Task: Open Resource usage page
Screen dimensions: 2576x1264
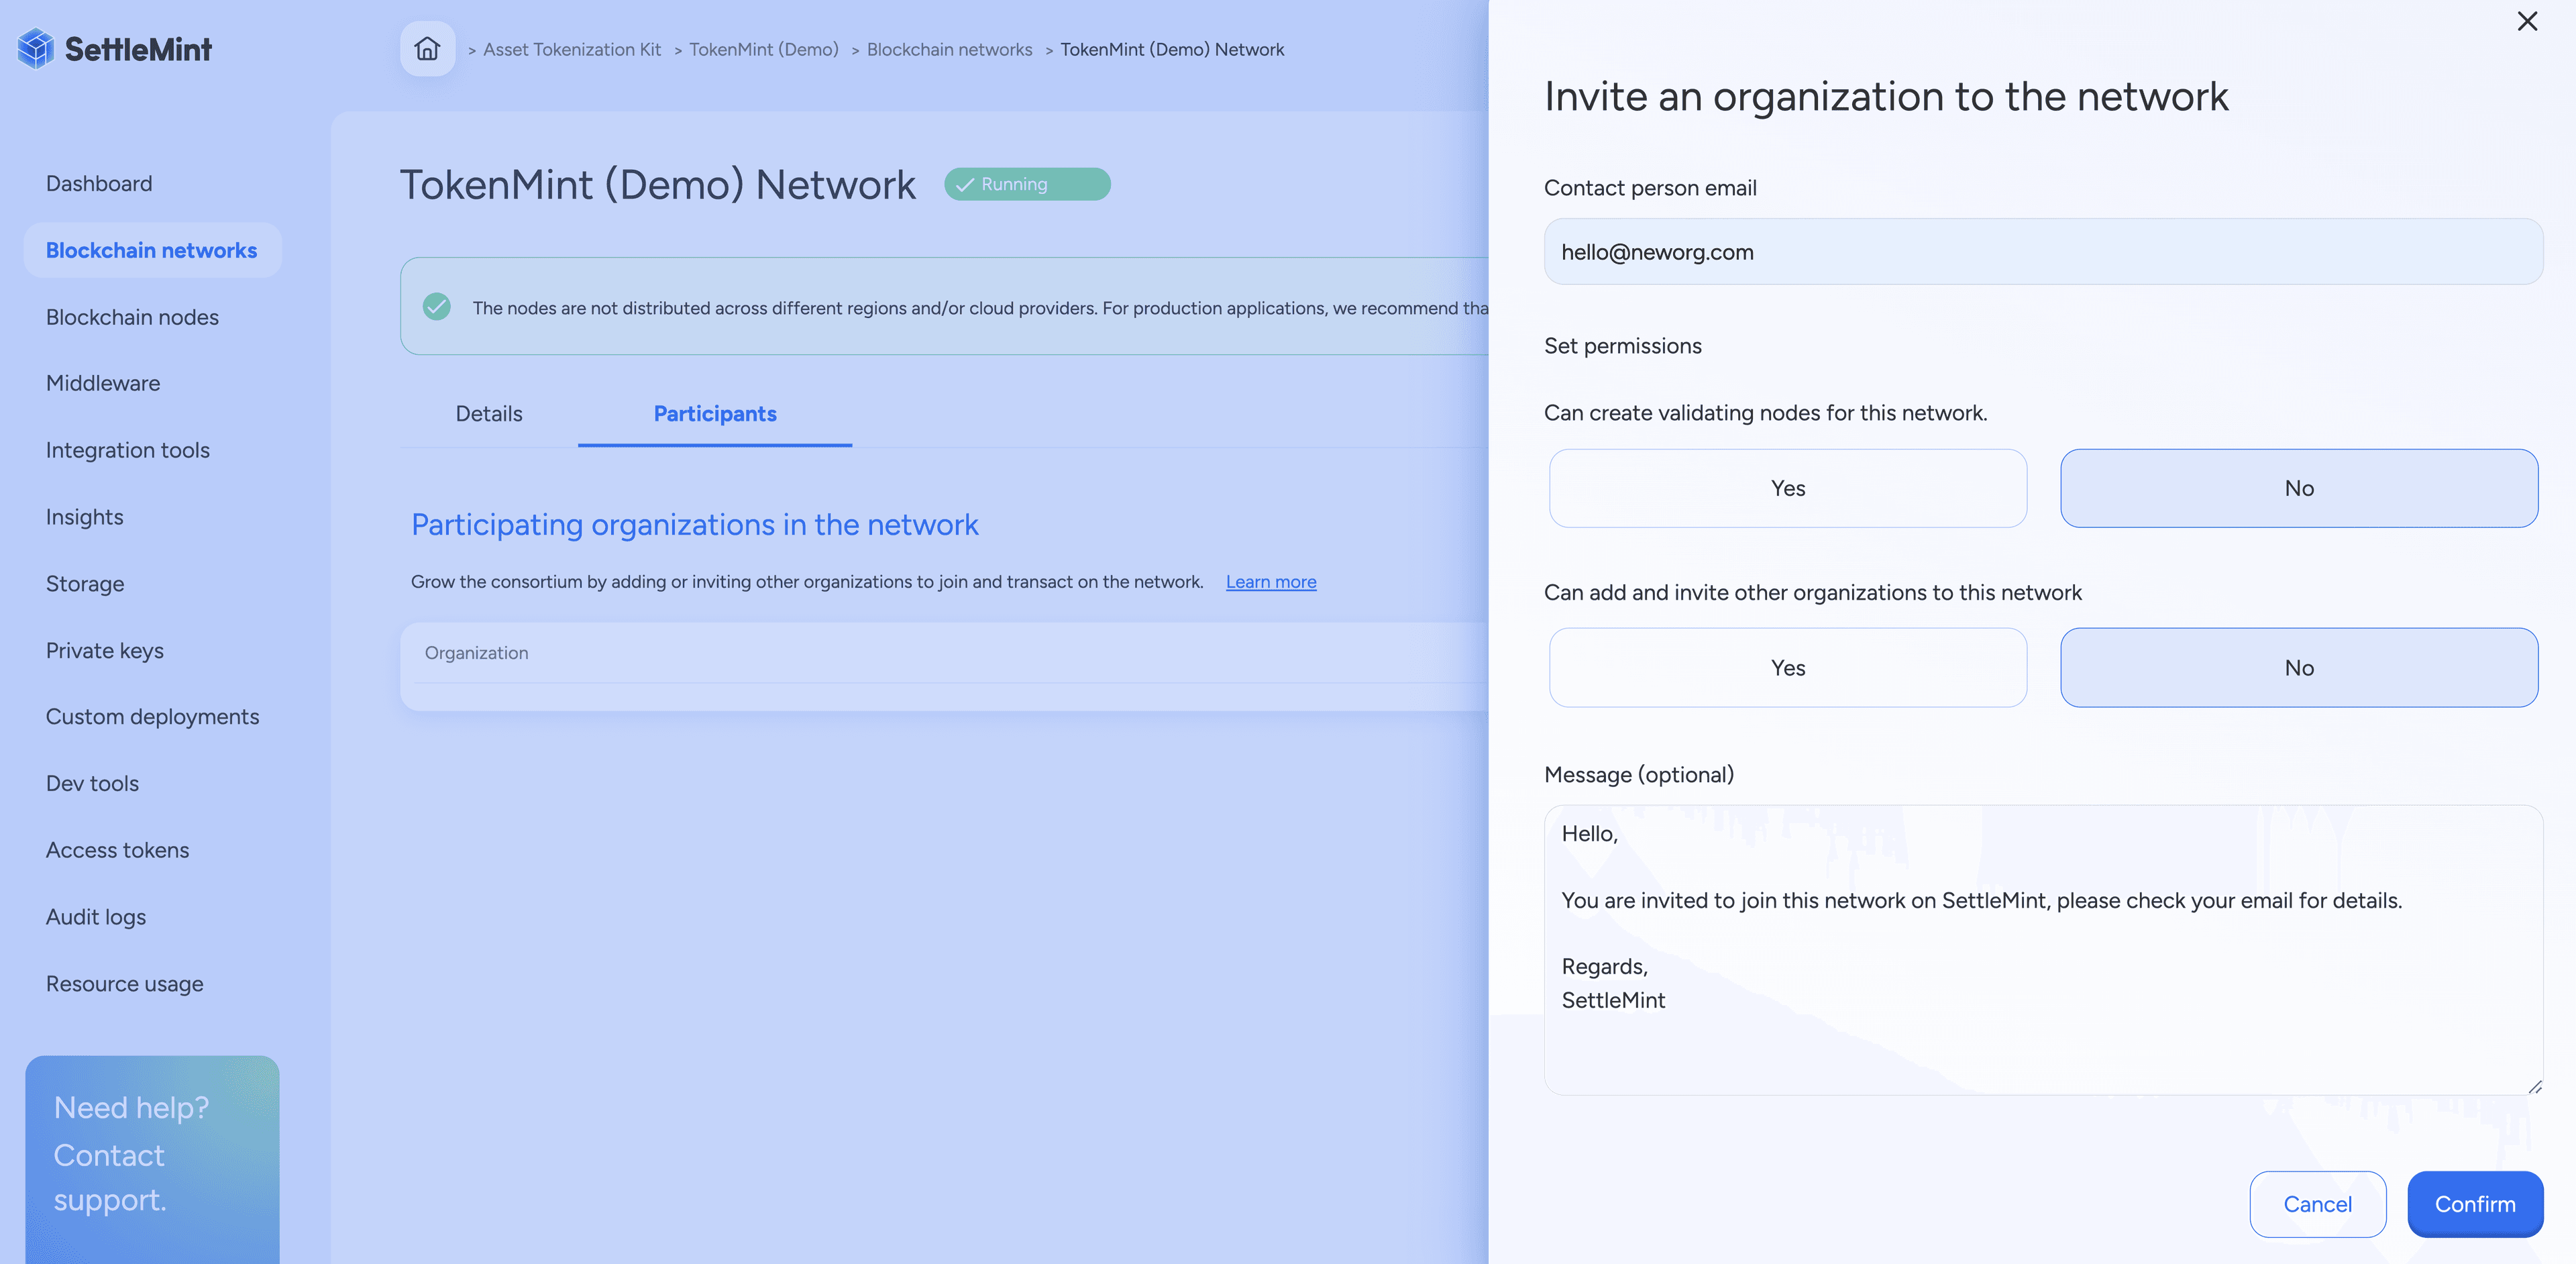Action: (124, 984)
